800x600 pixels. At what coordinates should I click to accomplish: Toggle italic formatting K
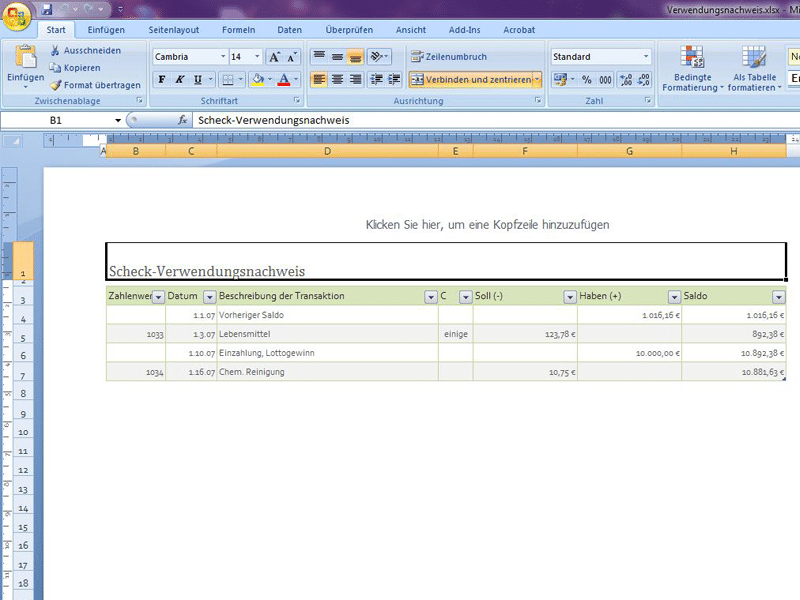180,80
